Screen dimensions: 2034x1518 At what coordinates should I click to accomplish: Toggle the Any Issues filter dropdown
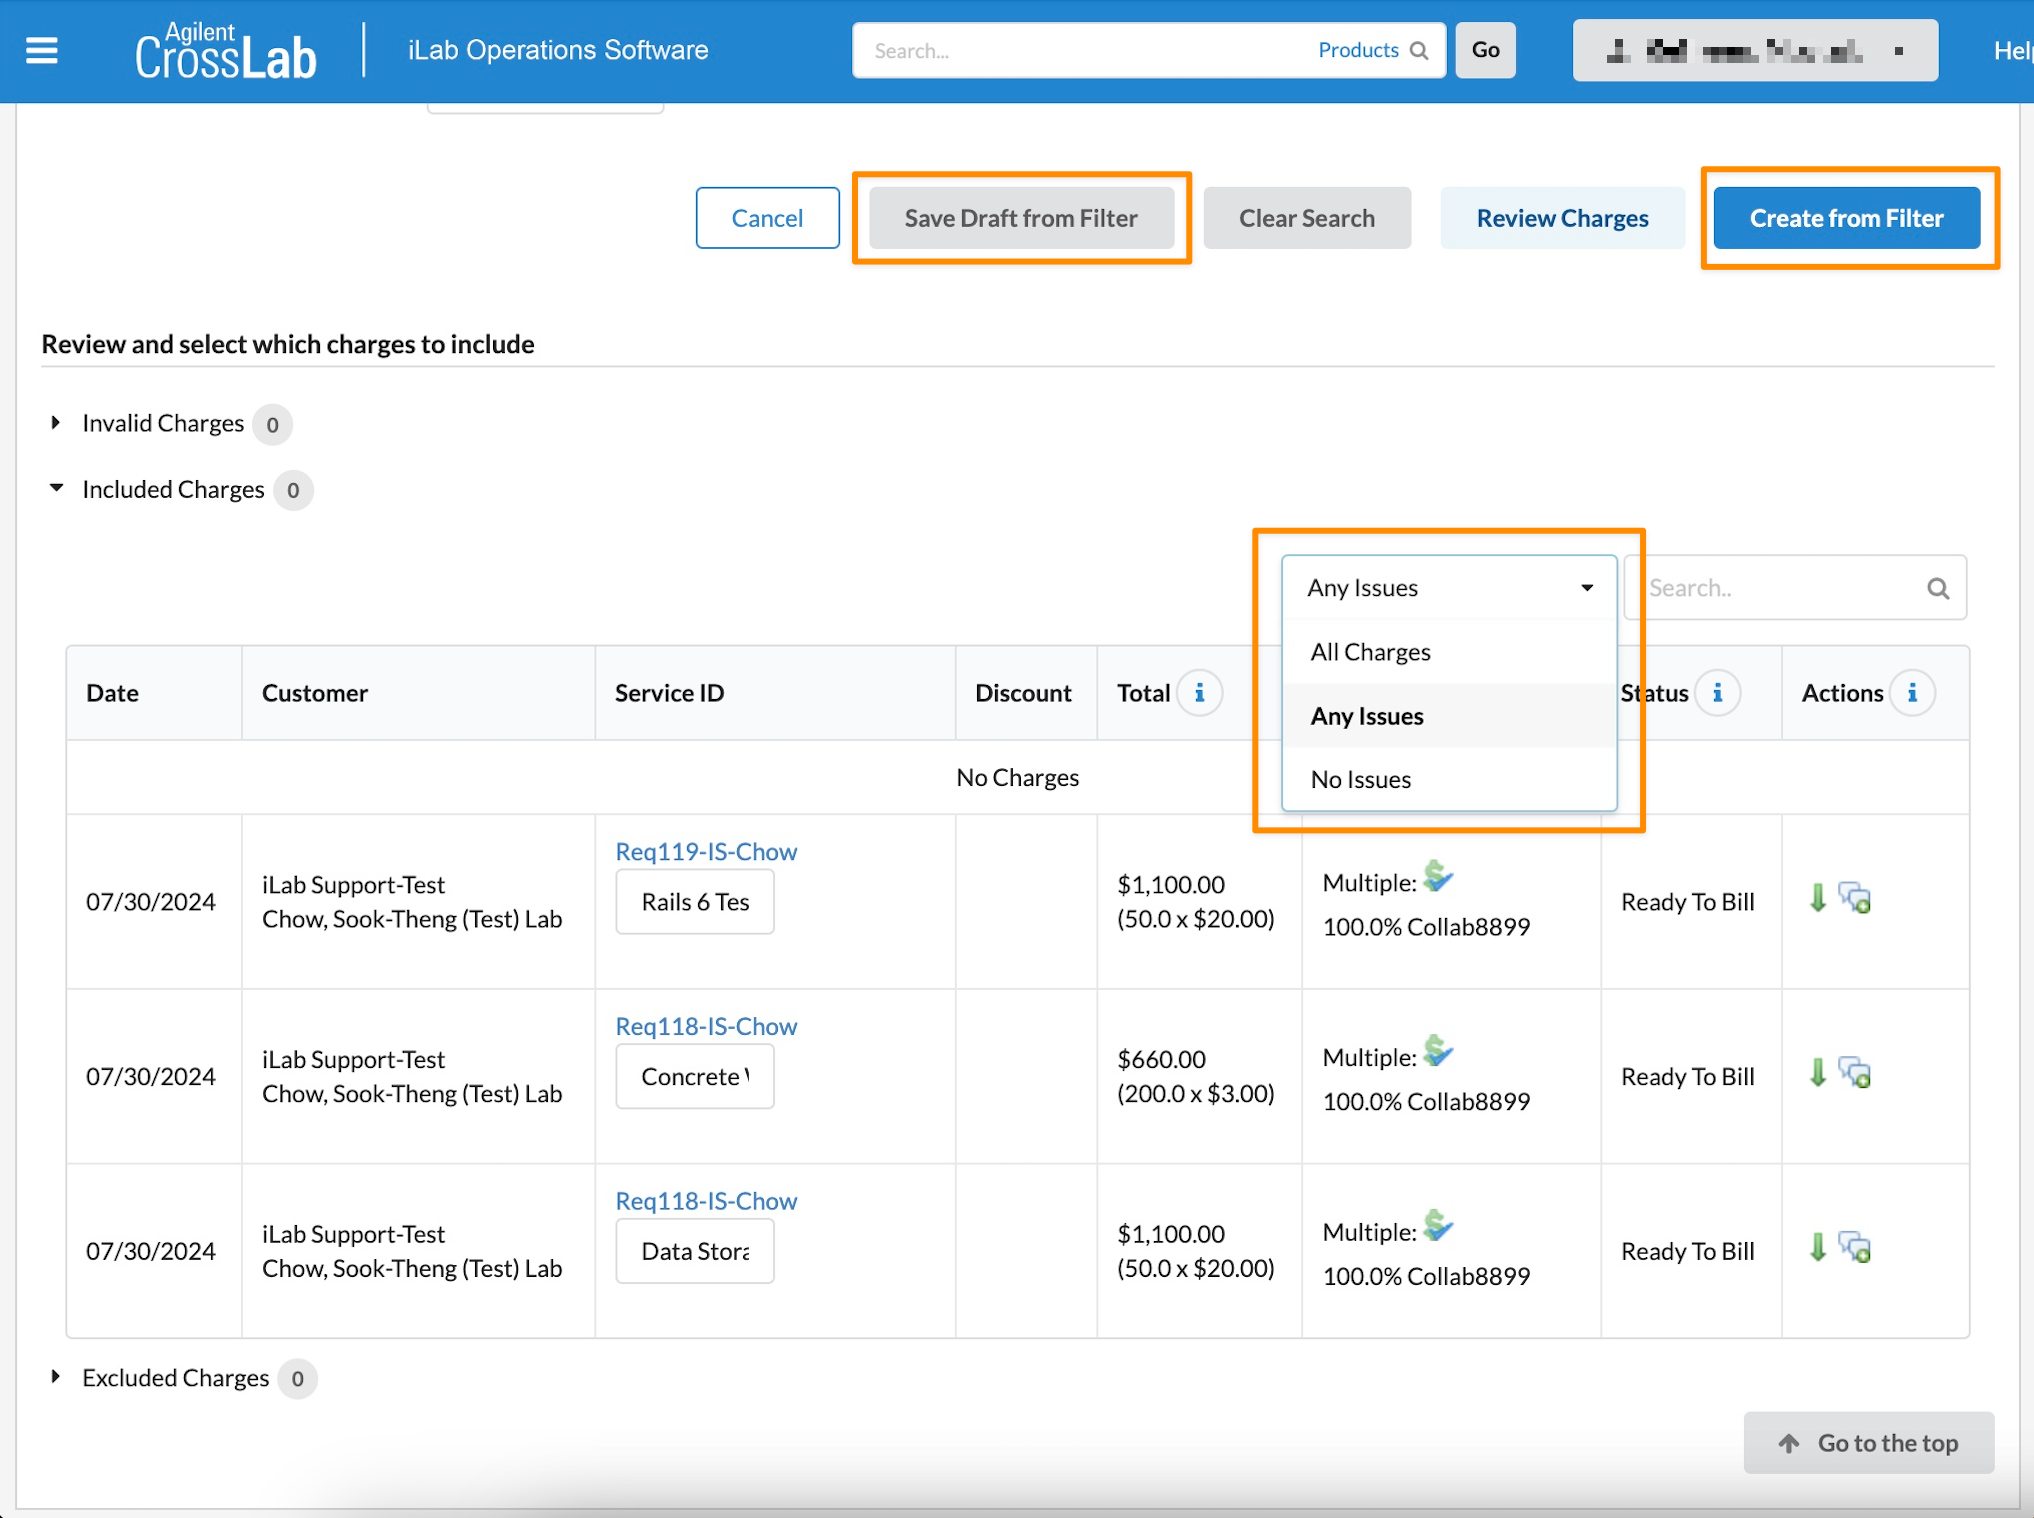pyautogui.click(x=1448, y=588)
